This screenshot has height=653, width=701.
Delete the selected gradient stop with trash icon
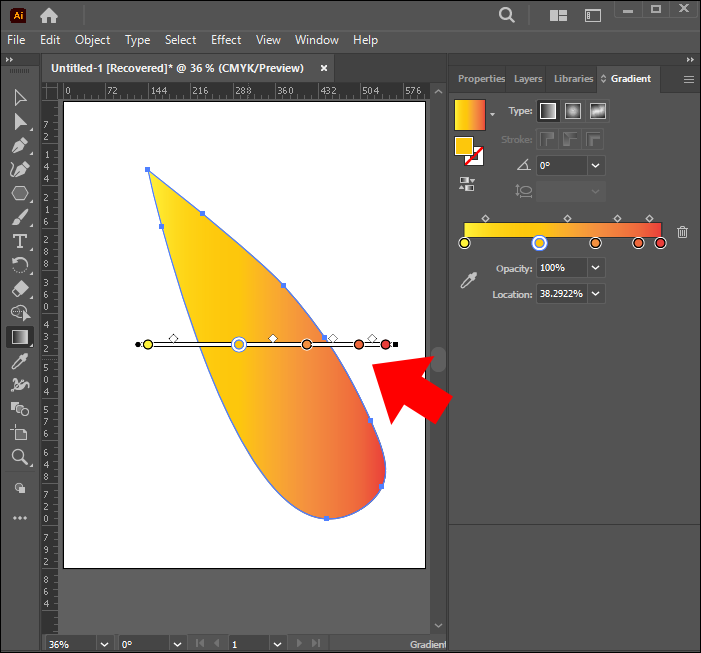coord(682,232)
